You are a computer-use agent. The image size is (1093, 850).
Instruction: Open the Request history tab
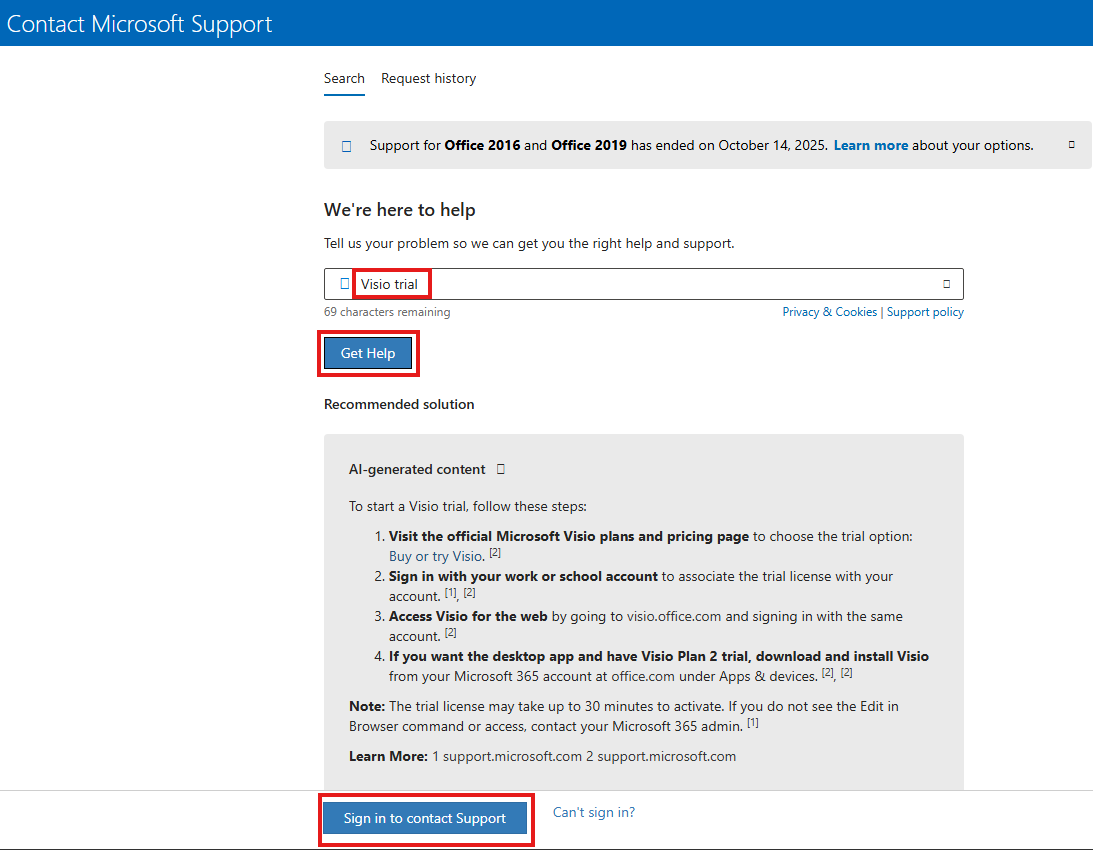428,79
